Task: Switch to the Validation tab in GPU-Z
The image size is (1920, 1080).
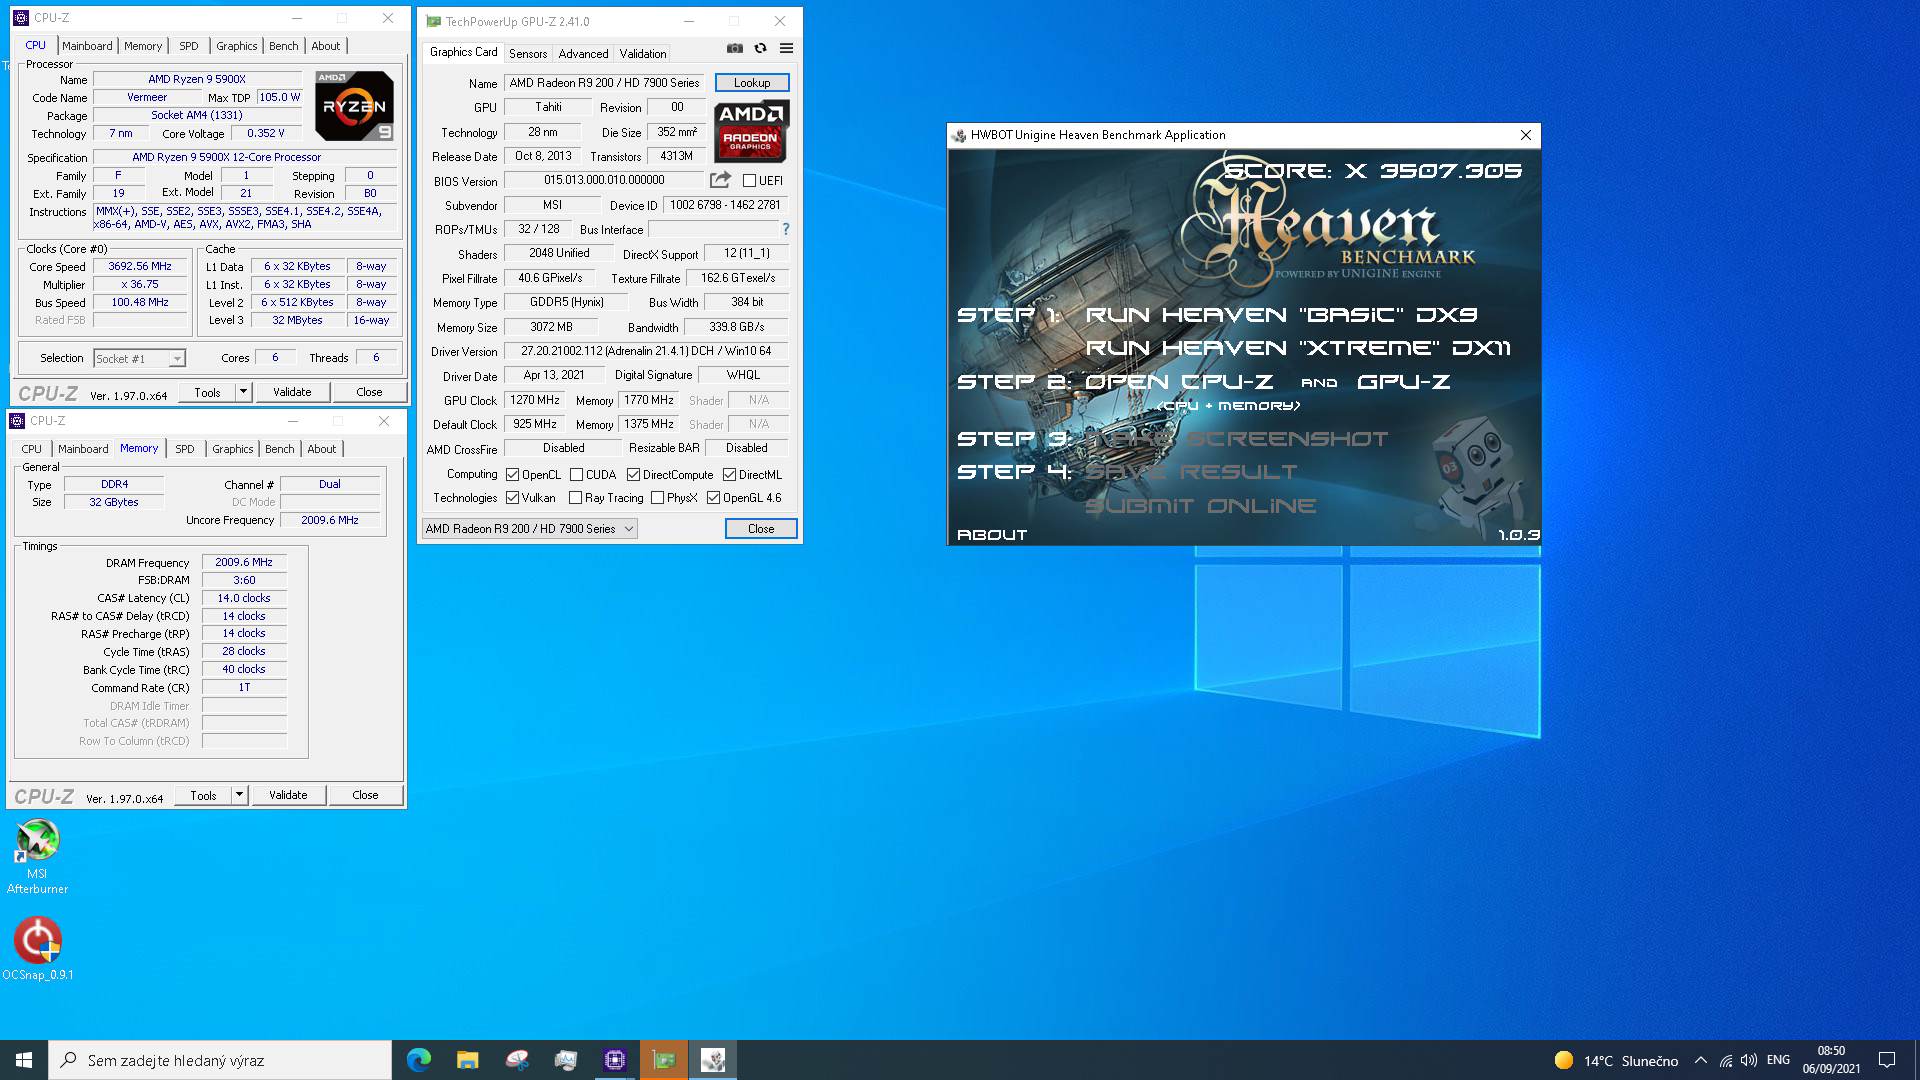Action: click(642, 54)
